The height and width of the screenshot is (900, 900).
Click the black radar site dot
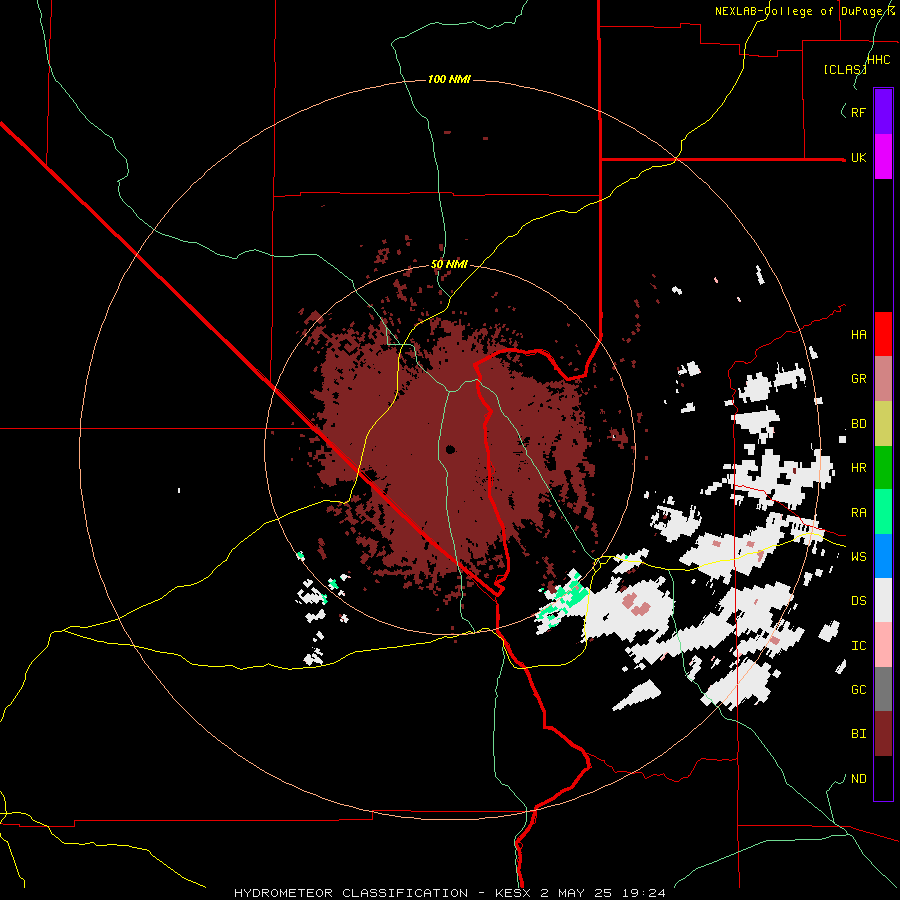pyautogui.click(x=450, y=449)
